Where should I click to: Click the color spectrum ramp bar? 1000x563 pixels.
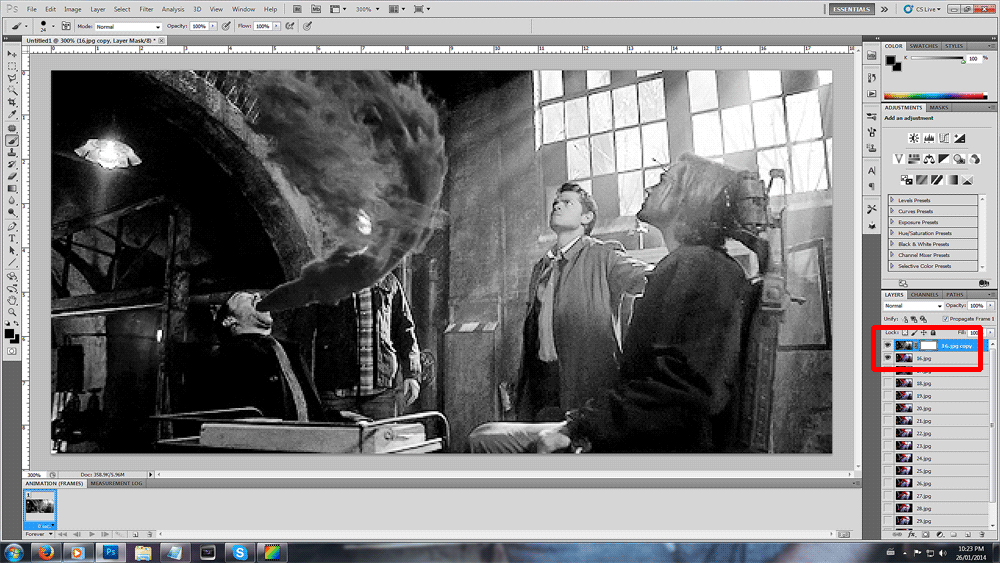937,95
